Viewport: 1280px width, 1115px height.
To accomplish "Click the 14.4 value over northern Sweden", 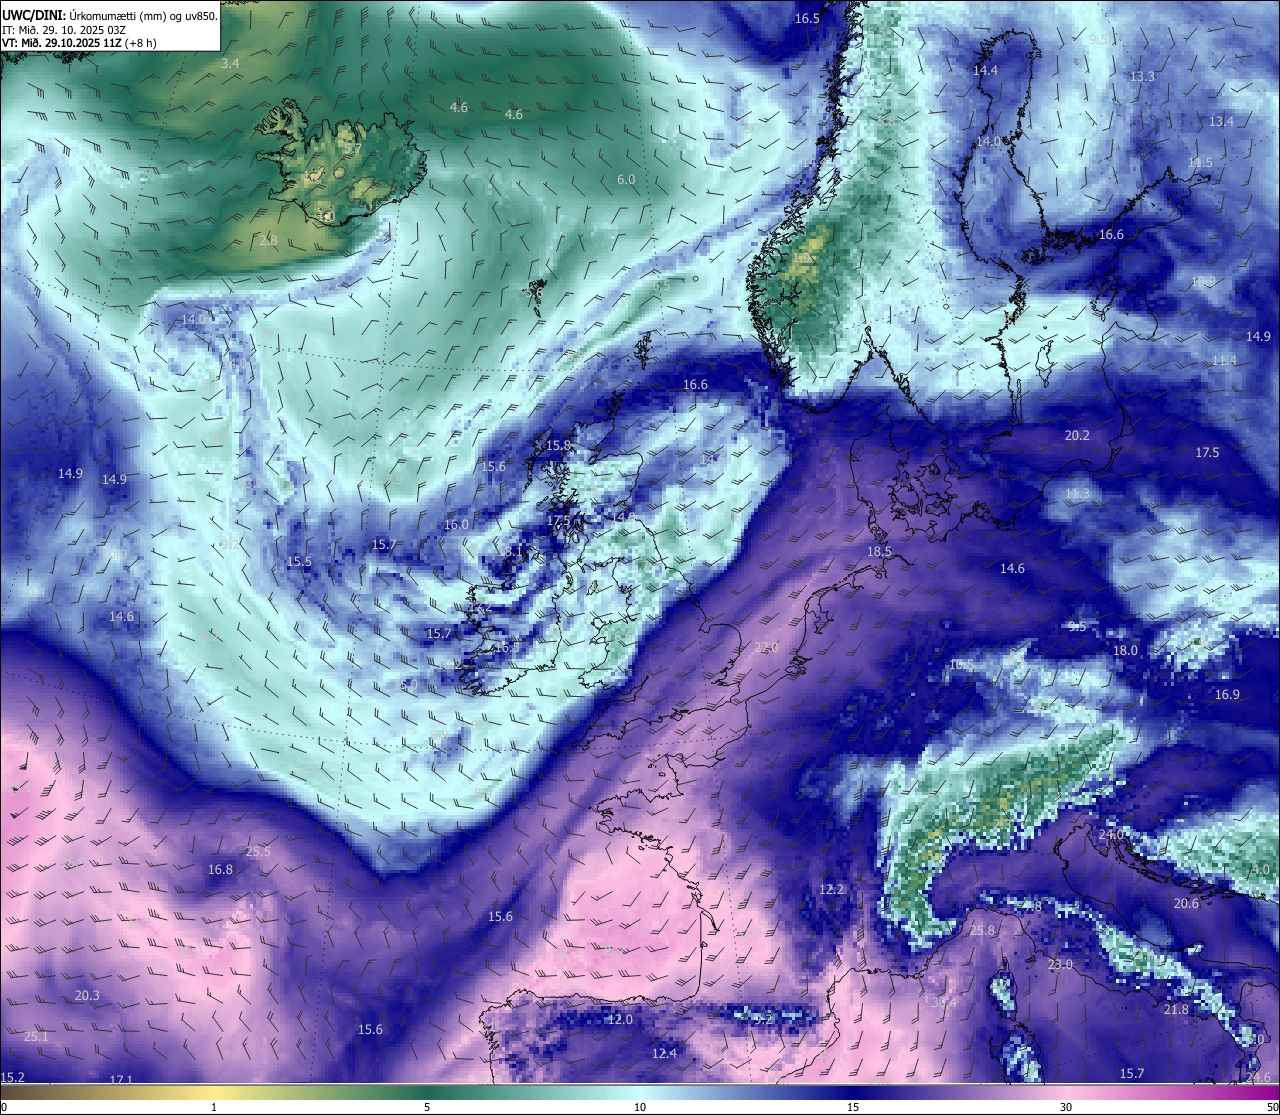I will point(985,70).
